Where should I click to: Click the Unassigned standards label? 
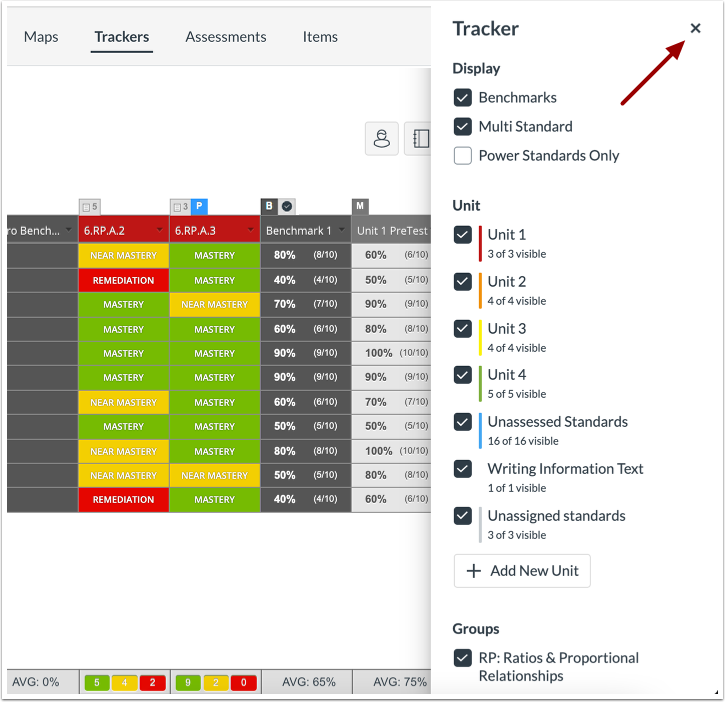[556, 516]
